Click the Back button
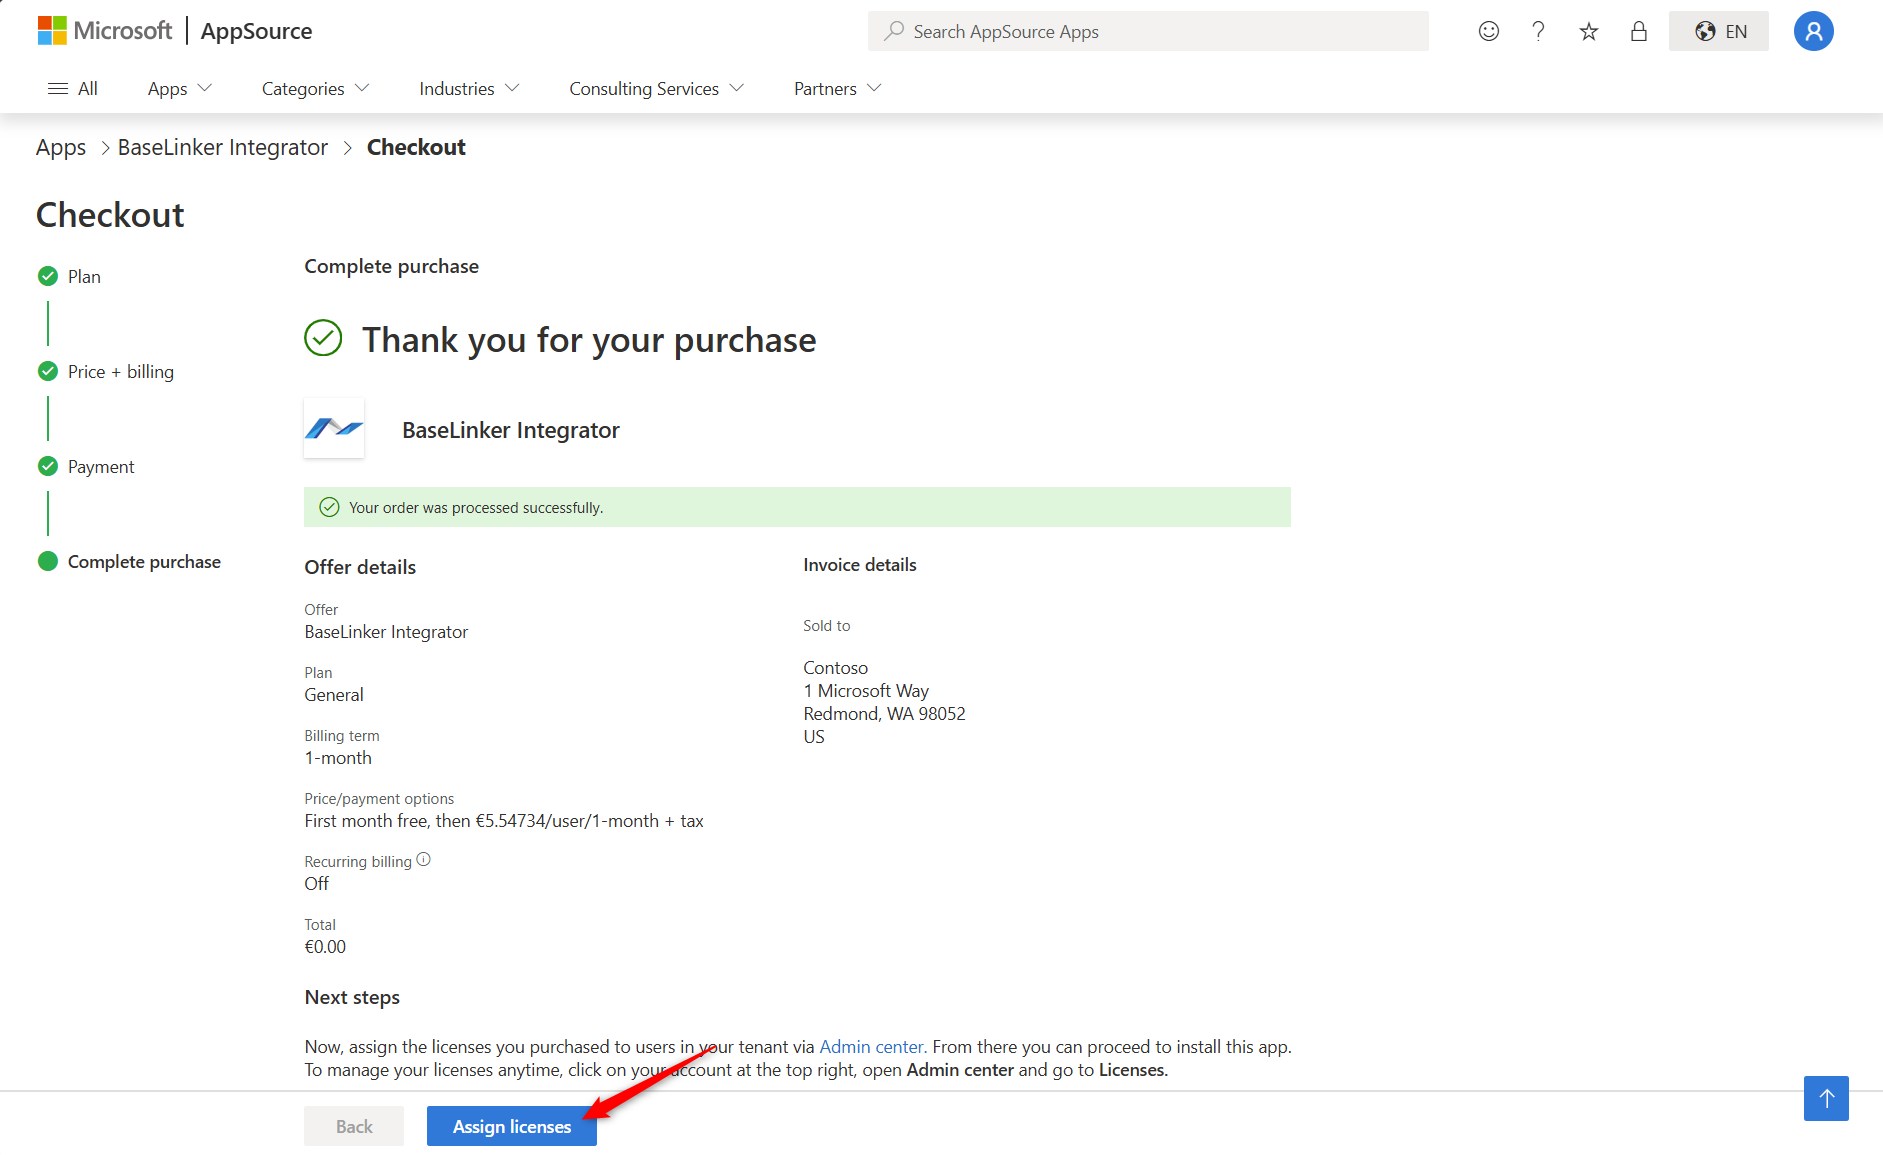Image resolution: width=1883 pixels, height=1155 pixels. pyautogui.click(x=354, y=1126)
